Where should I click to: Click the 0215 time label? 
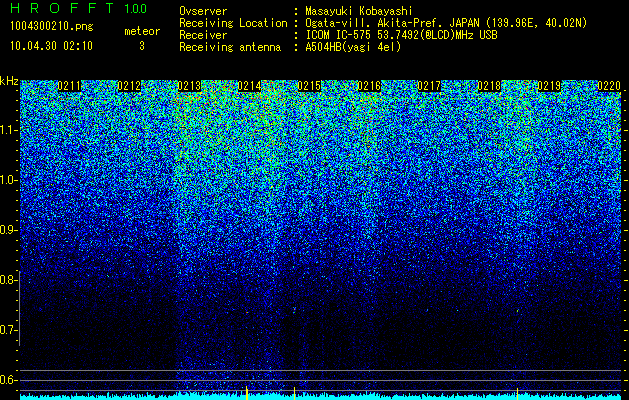point(309,86)
